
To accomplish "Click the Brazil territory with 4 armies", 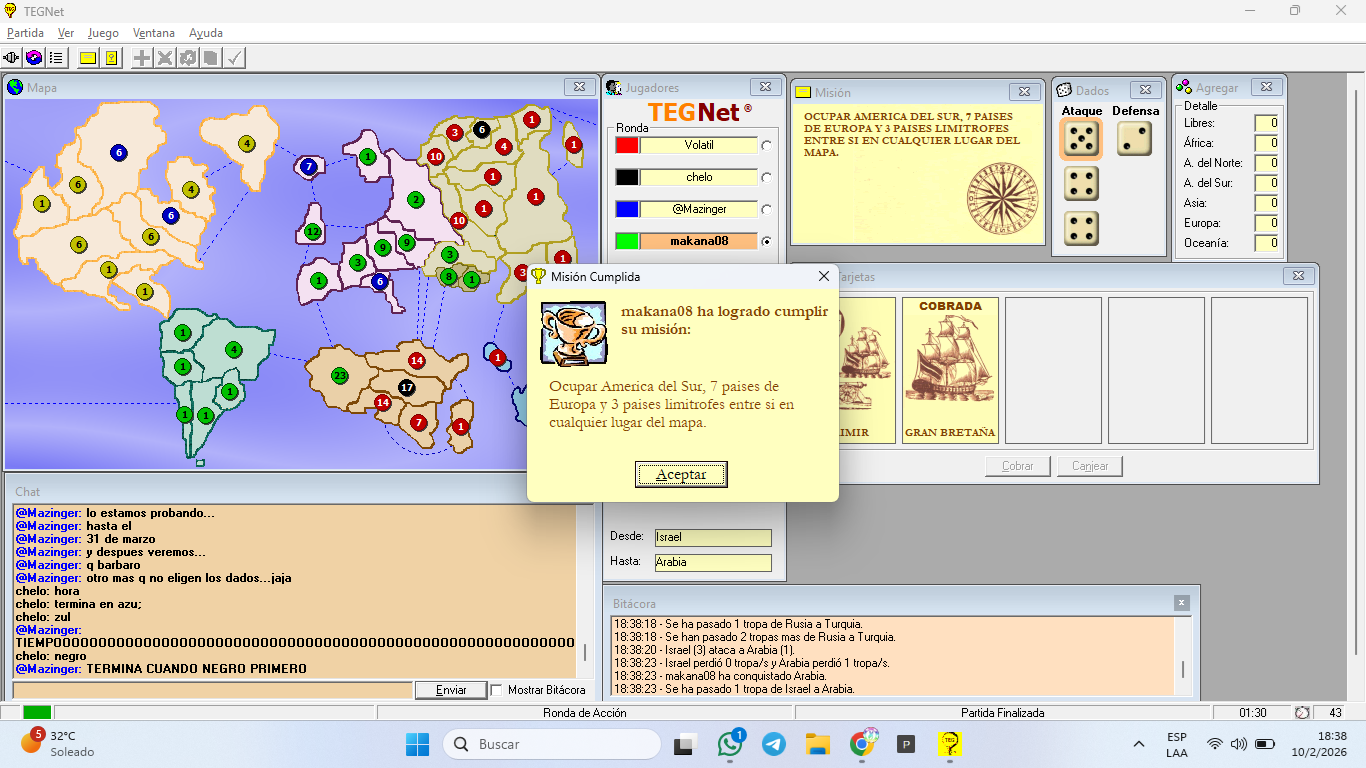I will click(234, 349).
